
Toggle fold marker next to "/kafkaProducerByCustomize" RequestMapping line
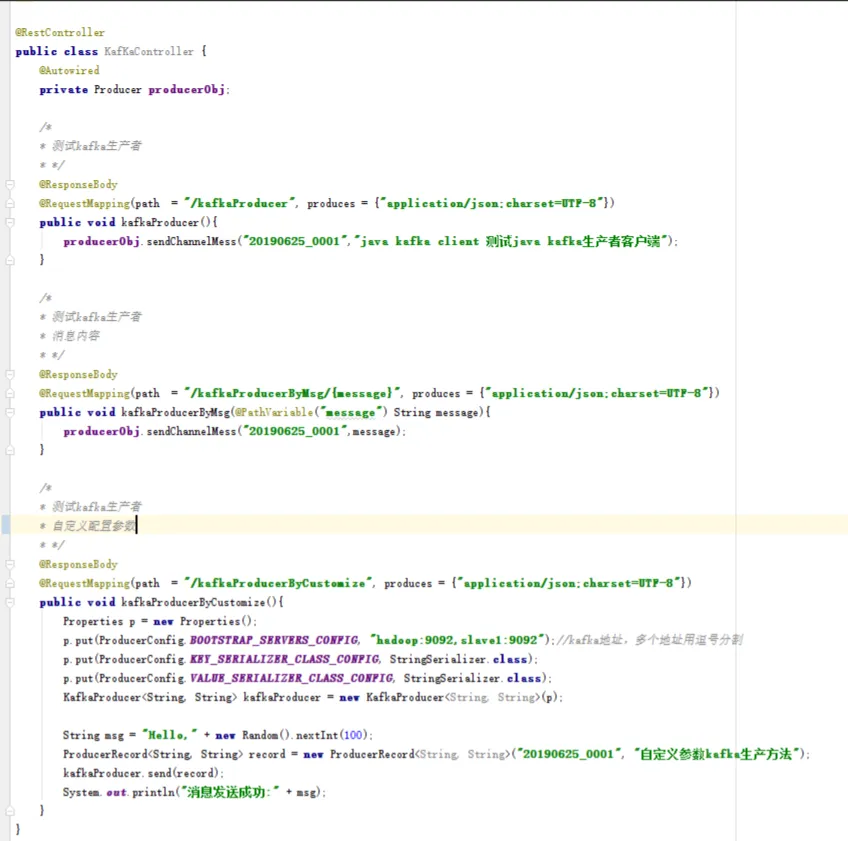[x=10, y=583]
